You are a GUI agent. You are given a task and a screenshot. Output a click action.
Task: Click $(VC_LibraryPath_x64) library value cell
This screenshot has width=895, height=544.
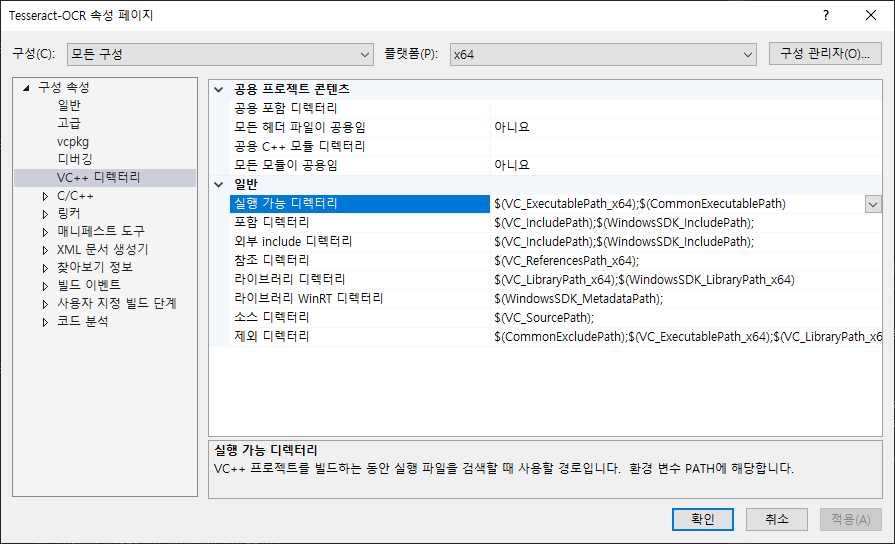click(686, 280)
